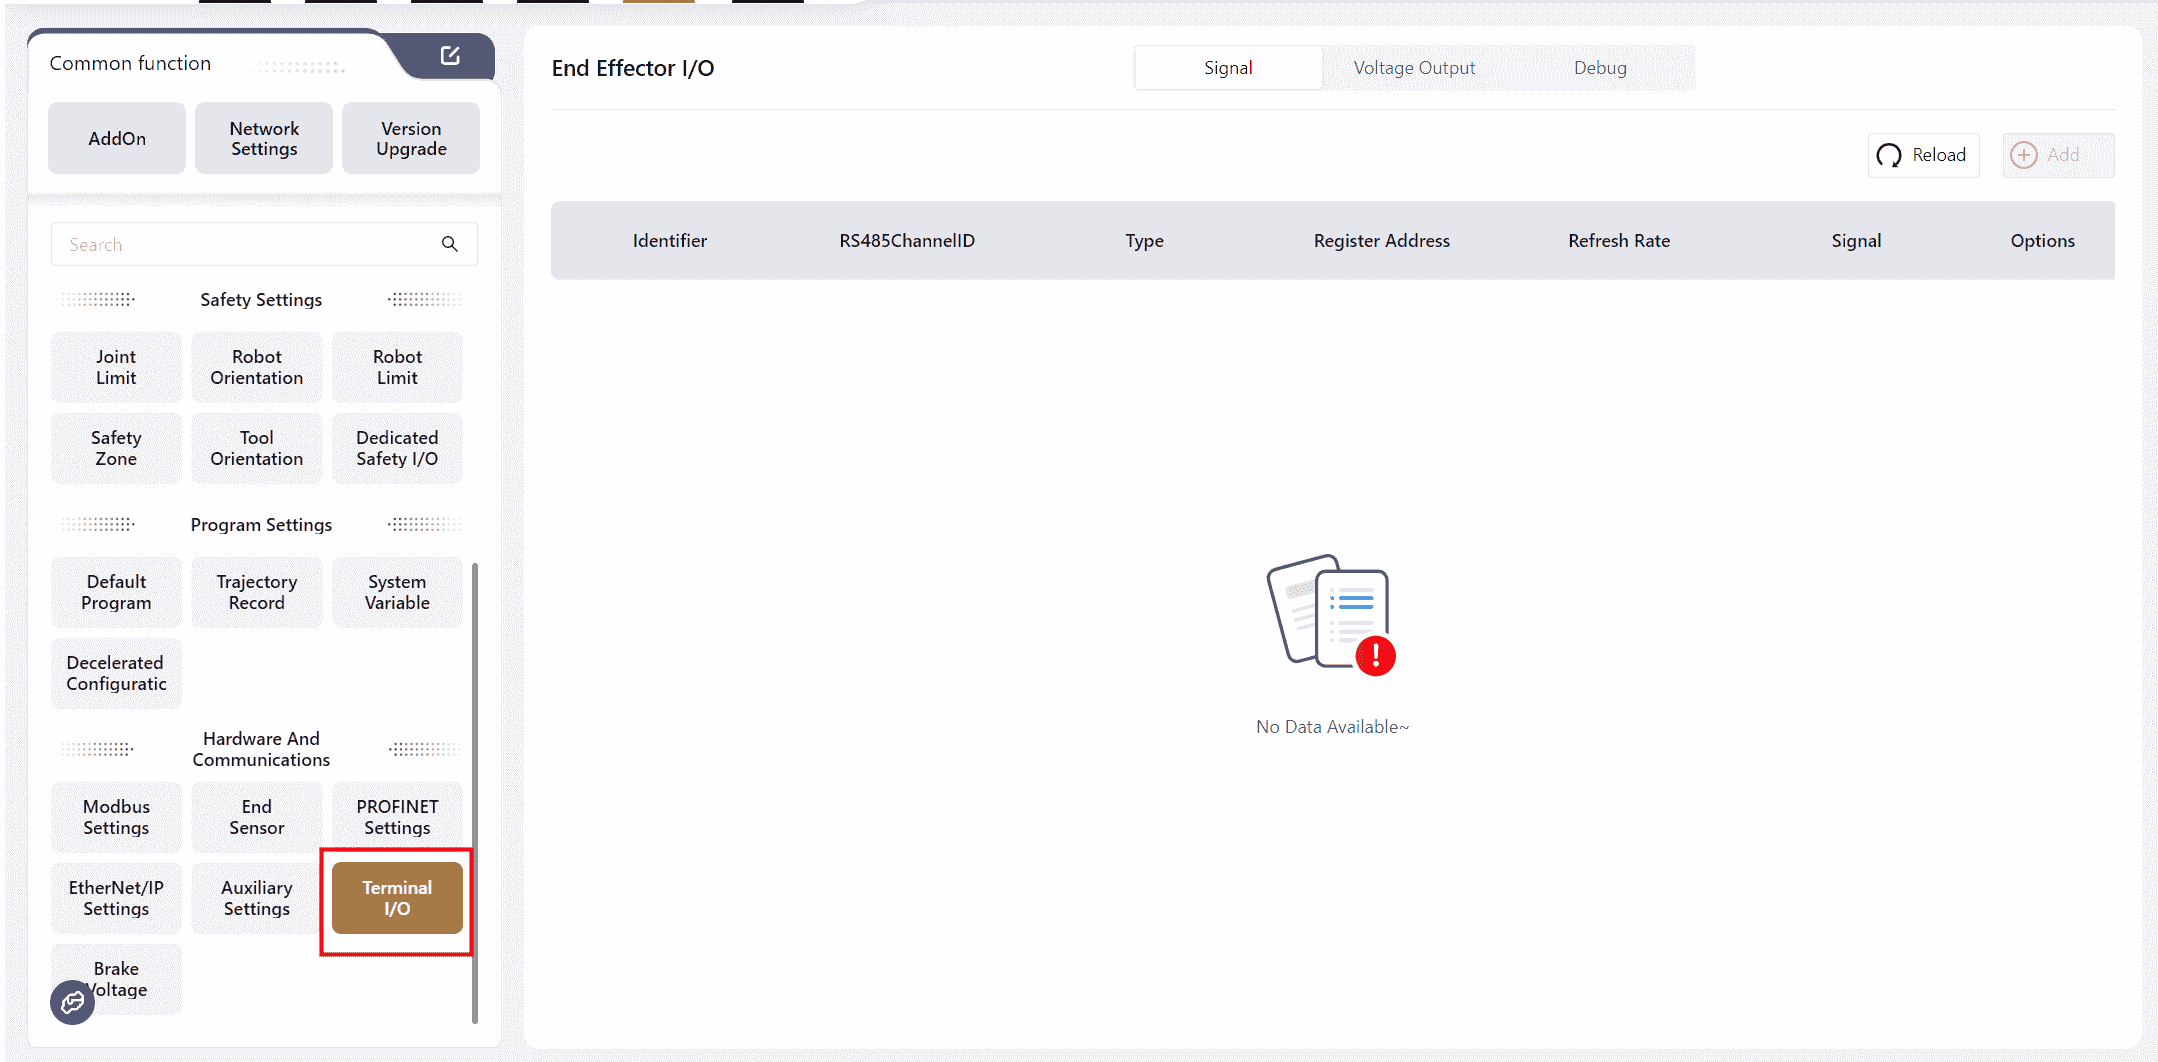Click the Add plus circle icon
2158x1062 pixels.
2024,155
